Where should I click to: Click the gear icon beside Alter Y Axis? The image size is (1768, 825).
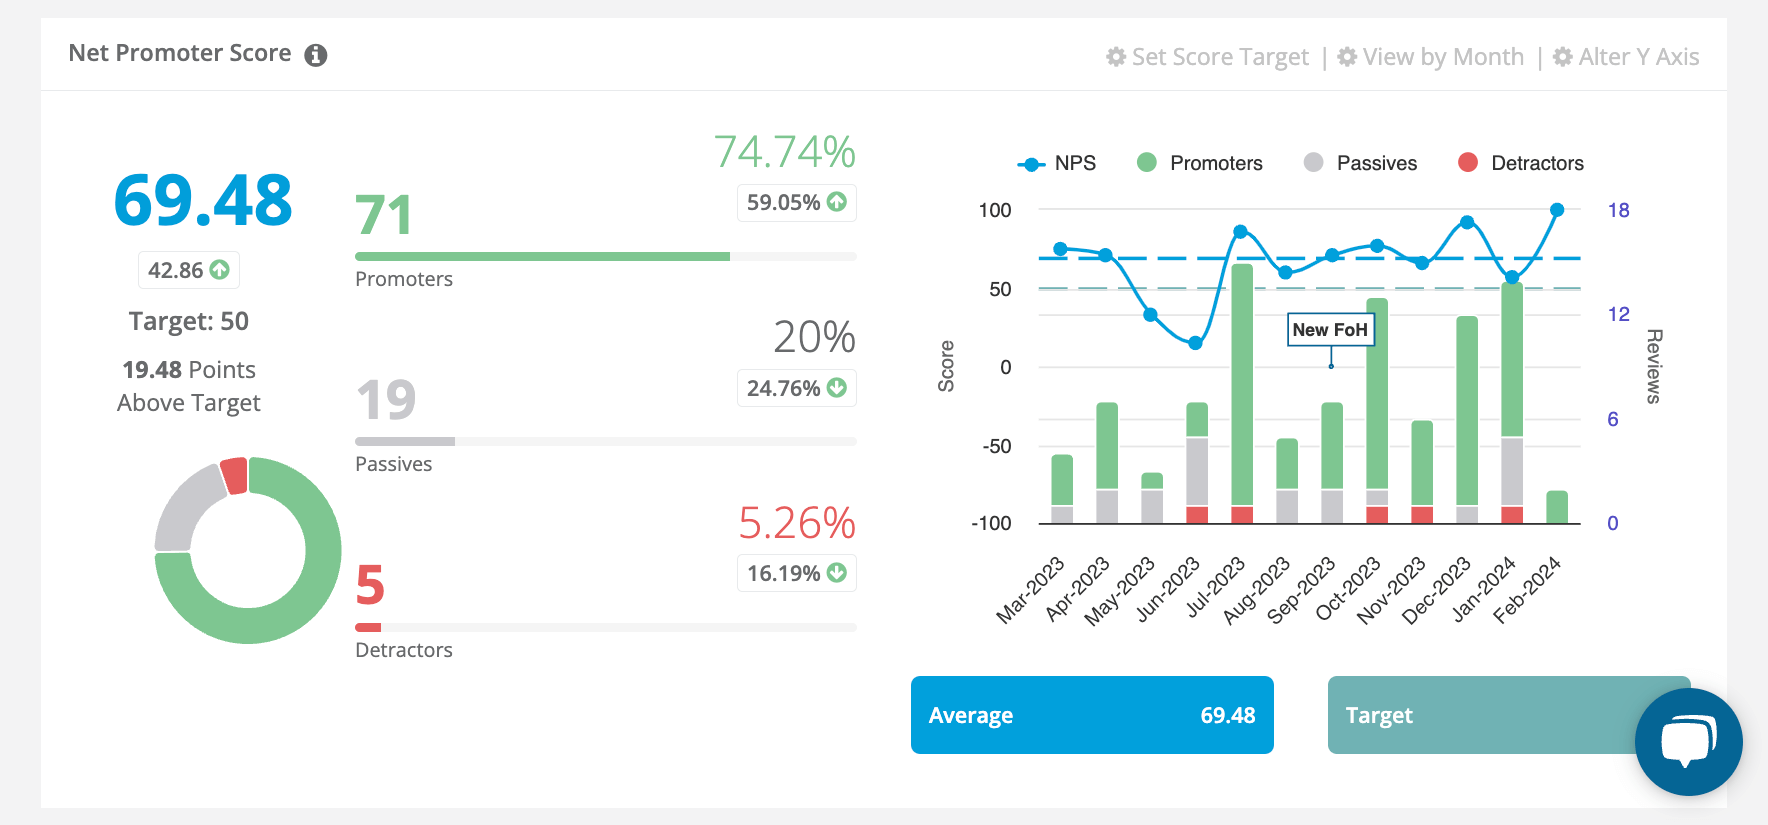coord(1563,57)
